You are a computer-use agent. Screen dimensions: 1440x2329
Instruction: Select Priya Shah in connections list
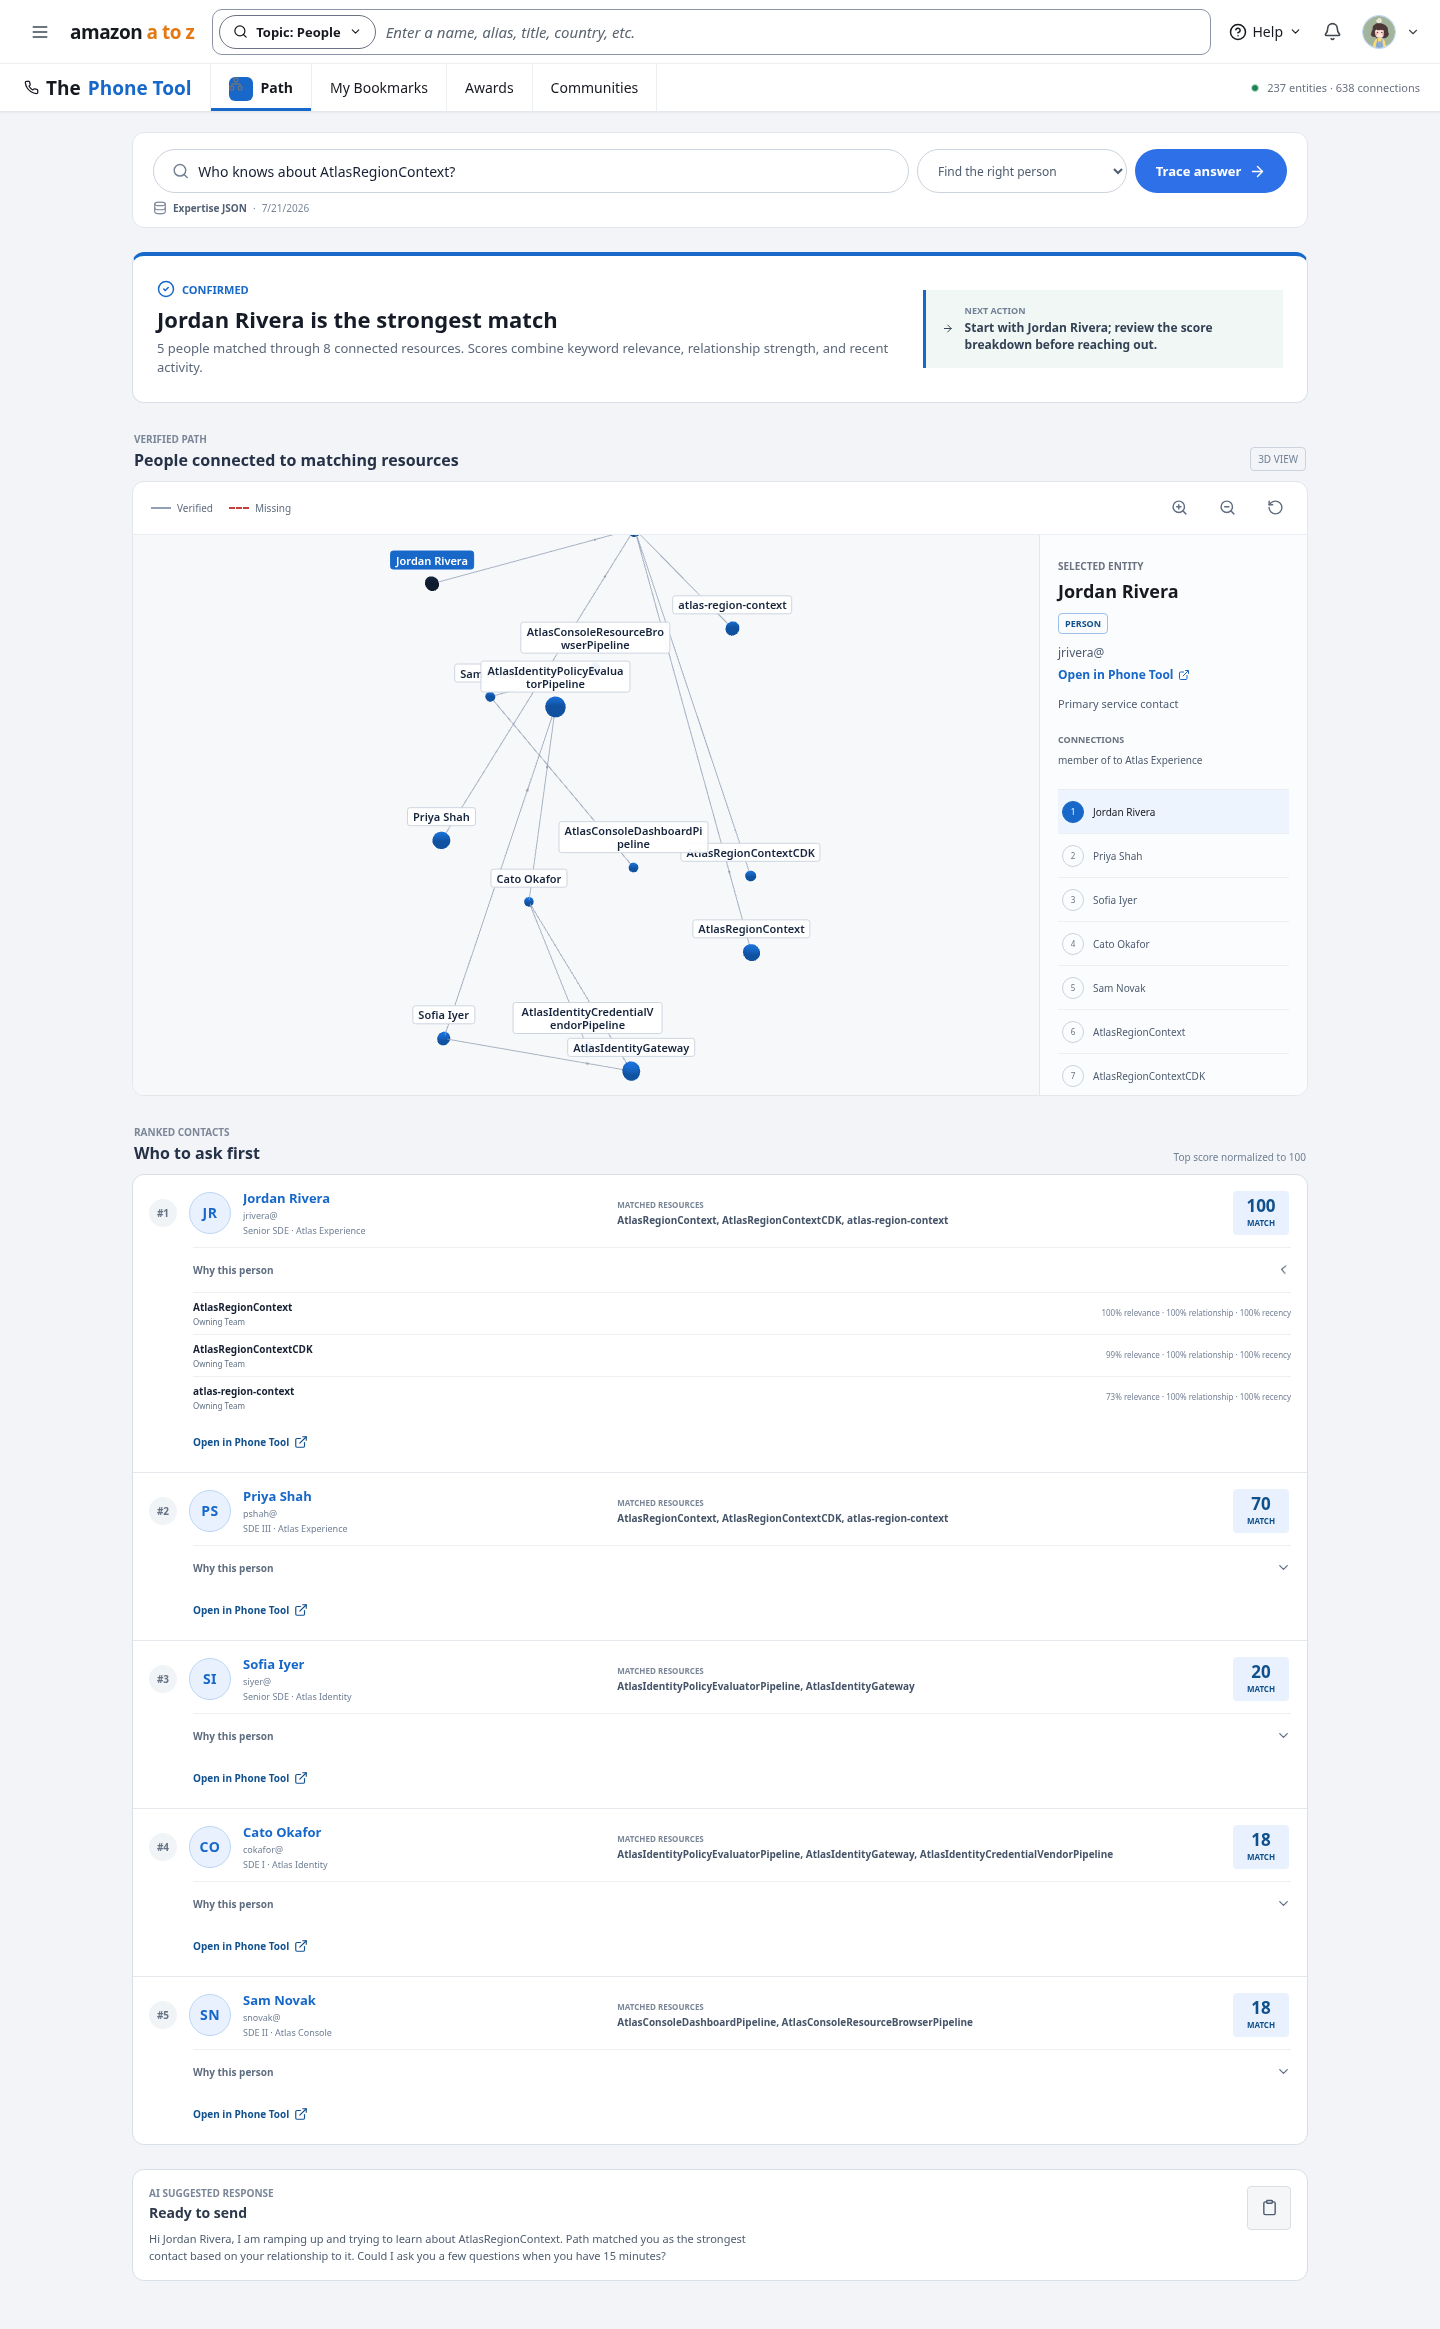[1173, 856]
